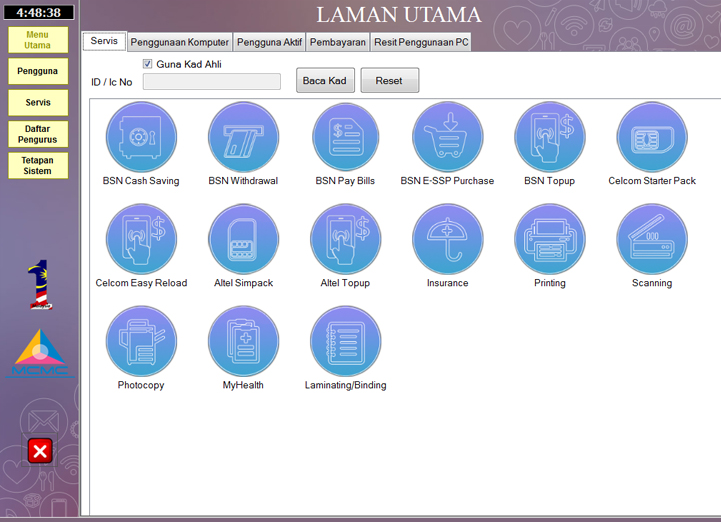The image size is (721, 522).
Task: Click the Servis sidebar button
Action: pyautogui.click(x=38, y=103)
